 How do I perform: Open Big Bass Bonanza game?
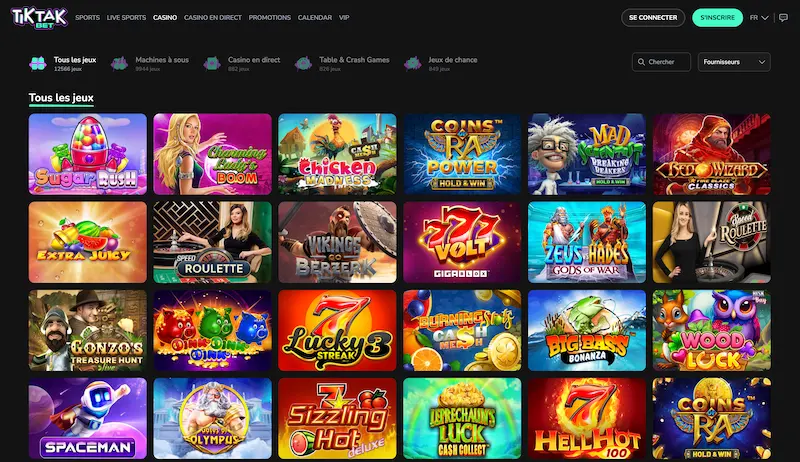587,330
